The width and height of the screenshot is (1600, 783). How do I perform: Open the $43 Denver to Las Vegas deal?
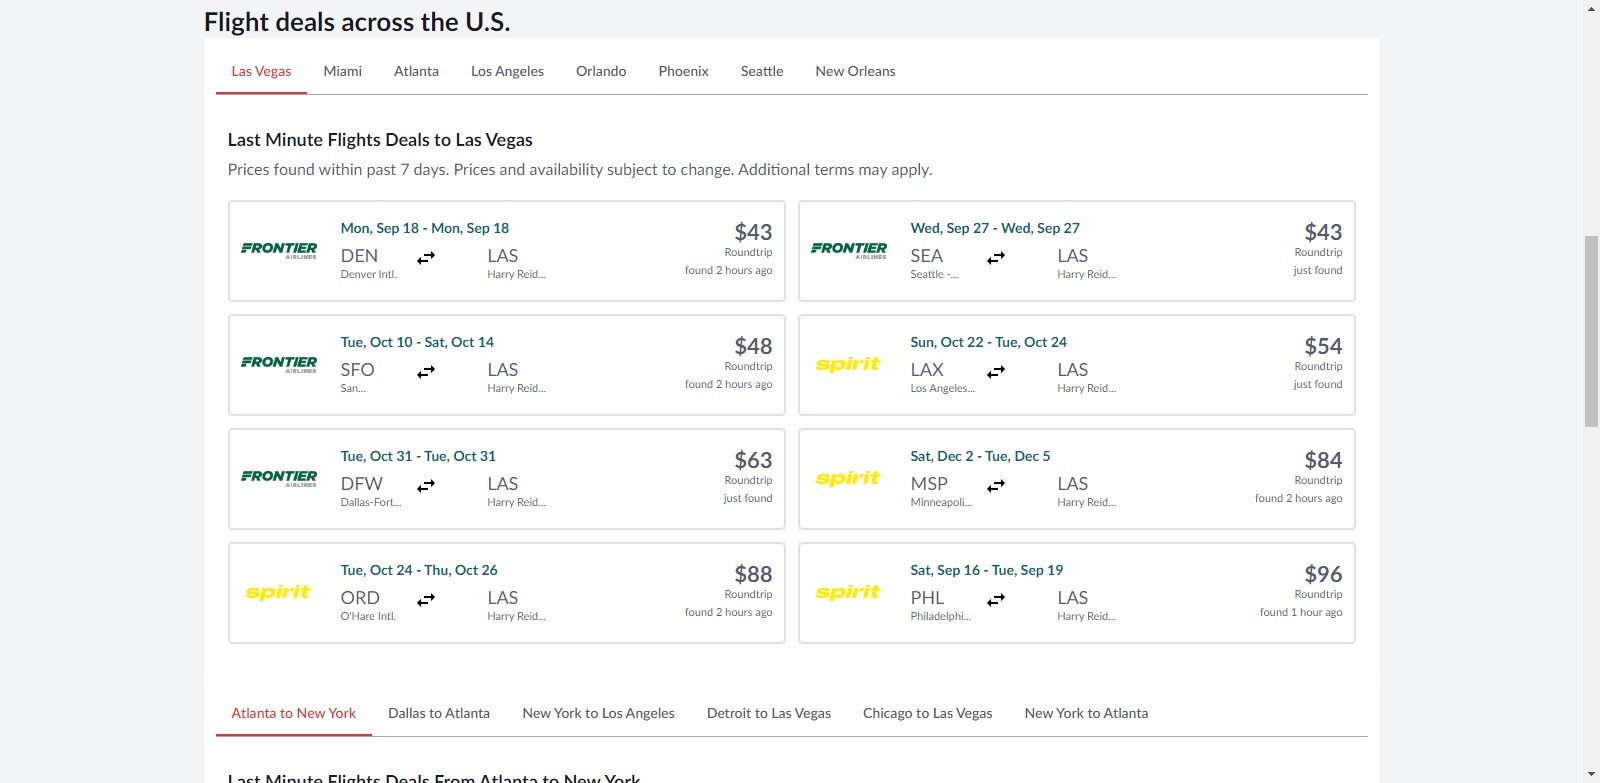(x=753, y=232)
